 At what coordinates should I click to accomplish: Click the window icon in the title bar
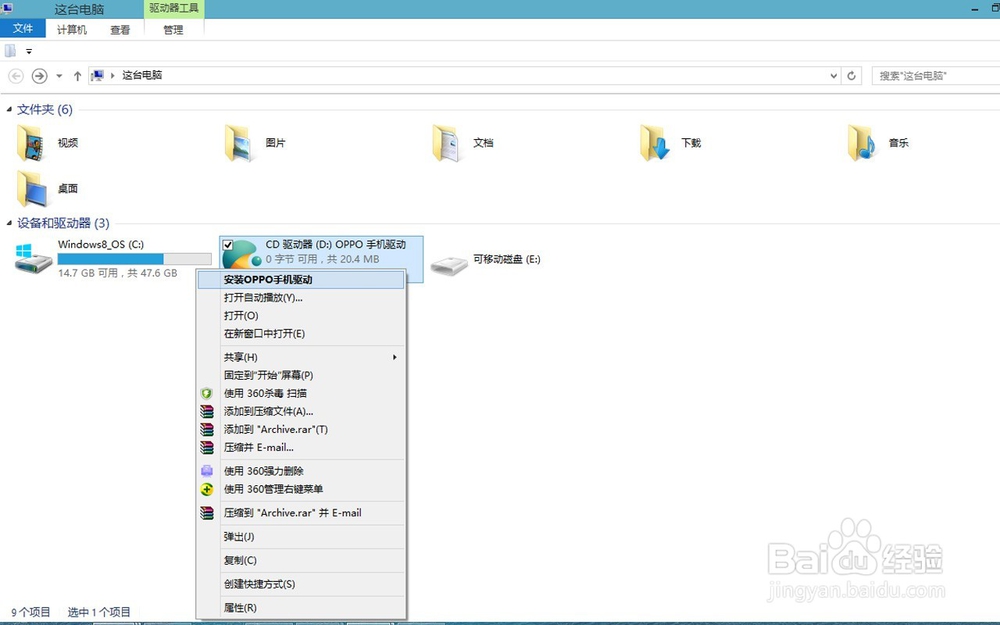coord(7,8)
